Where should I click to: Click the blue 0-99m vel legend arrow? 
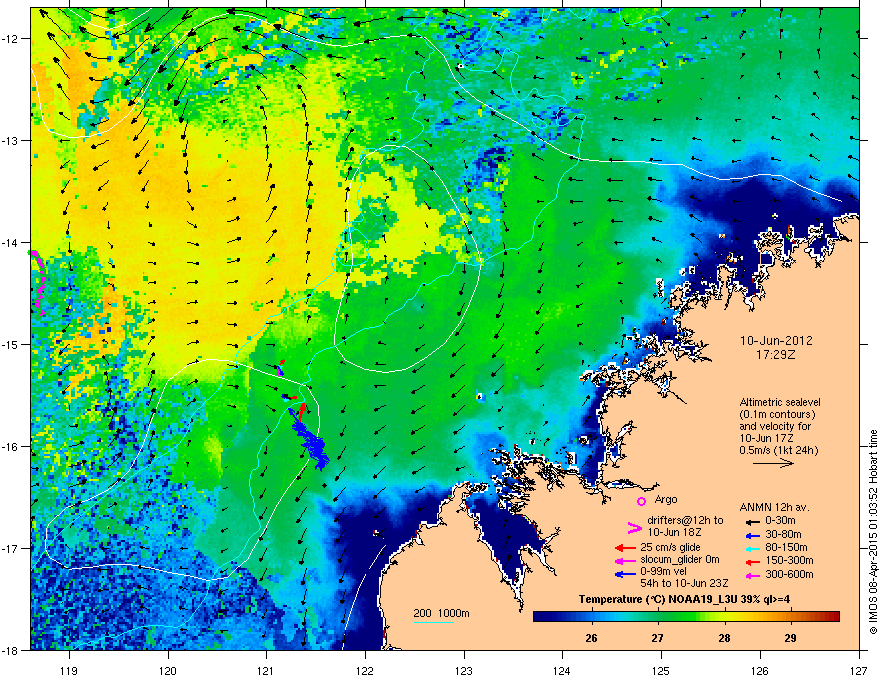point(625,573)
